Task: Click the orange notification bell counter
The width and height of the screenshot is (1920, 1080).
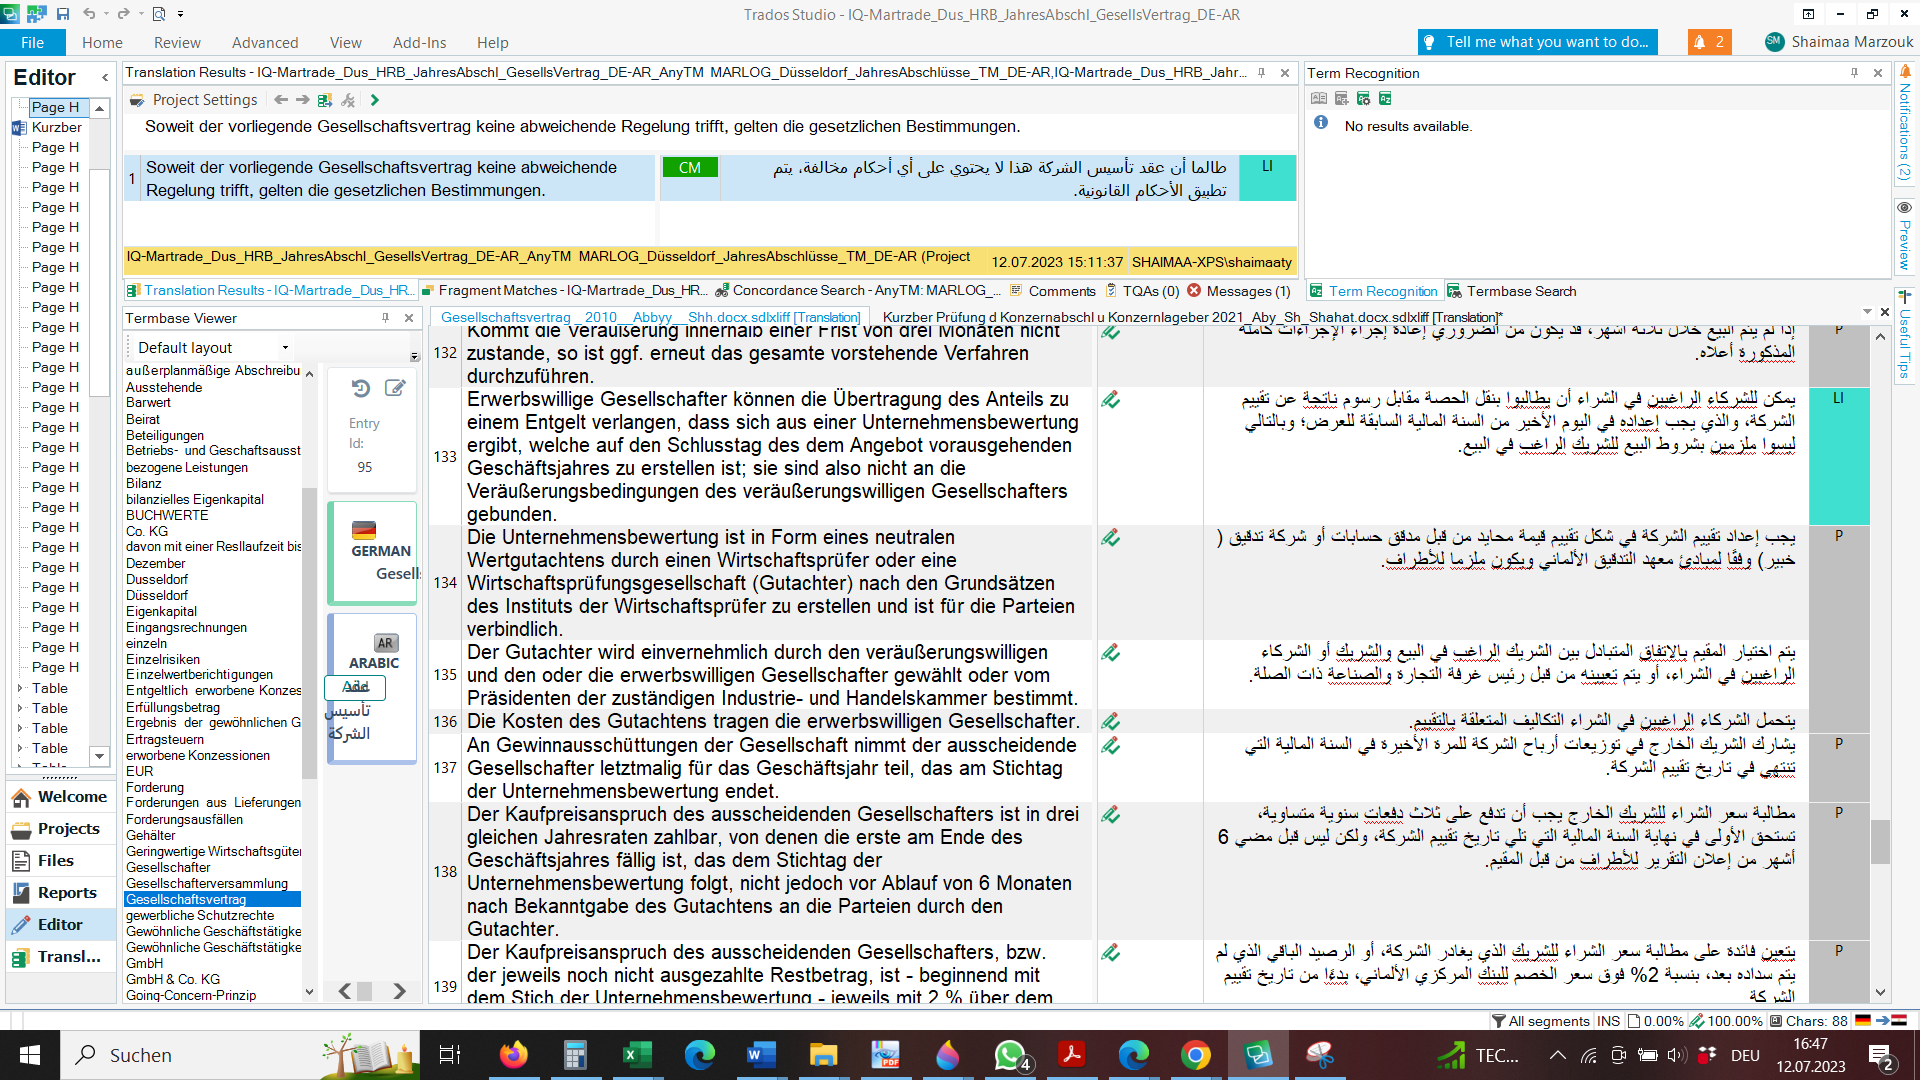Action: point(1709,42)
